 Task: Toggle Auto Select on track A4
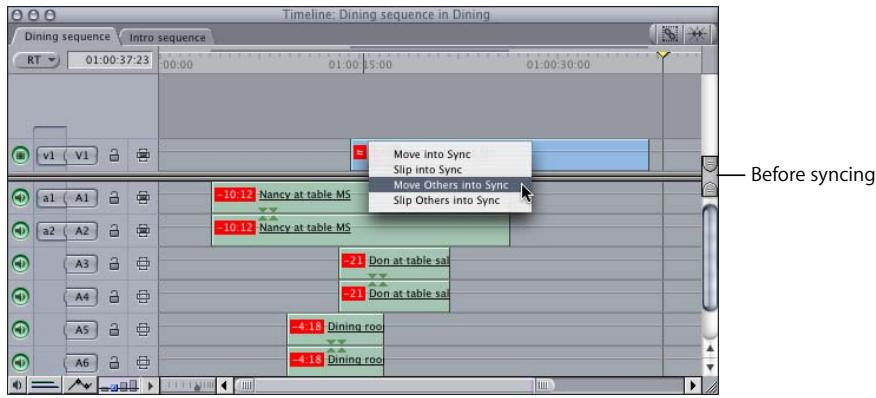[144, 296]
